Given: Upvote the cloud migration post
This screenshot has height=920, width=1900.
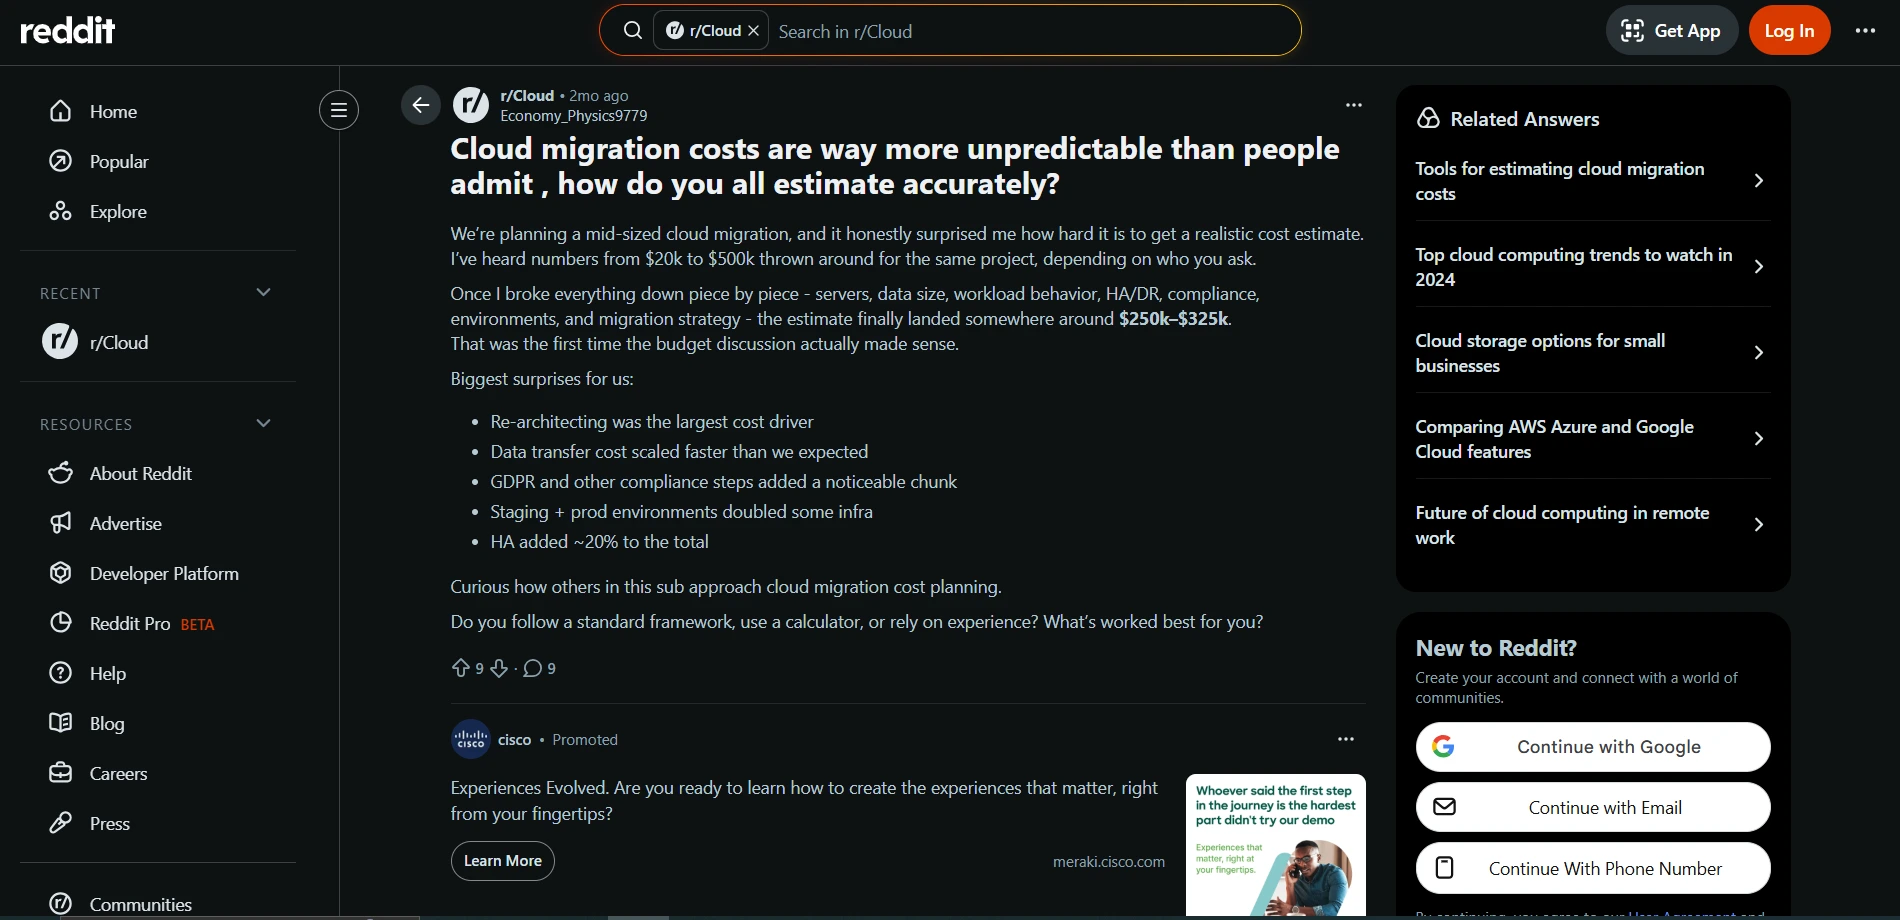Looking at the screenshot, I should point(461,668).
